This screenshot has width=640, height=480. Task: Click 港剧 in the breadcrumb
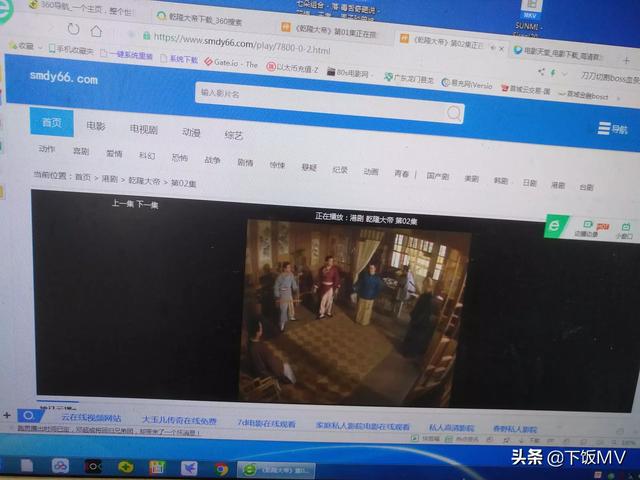coord(109,179)
